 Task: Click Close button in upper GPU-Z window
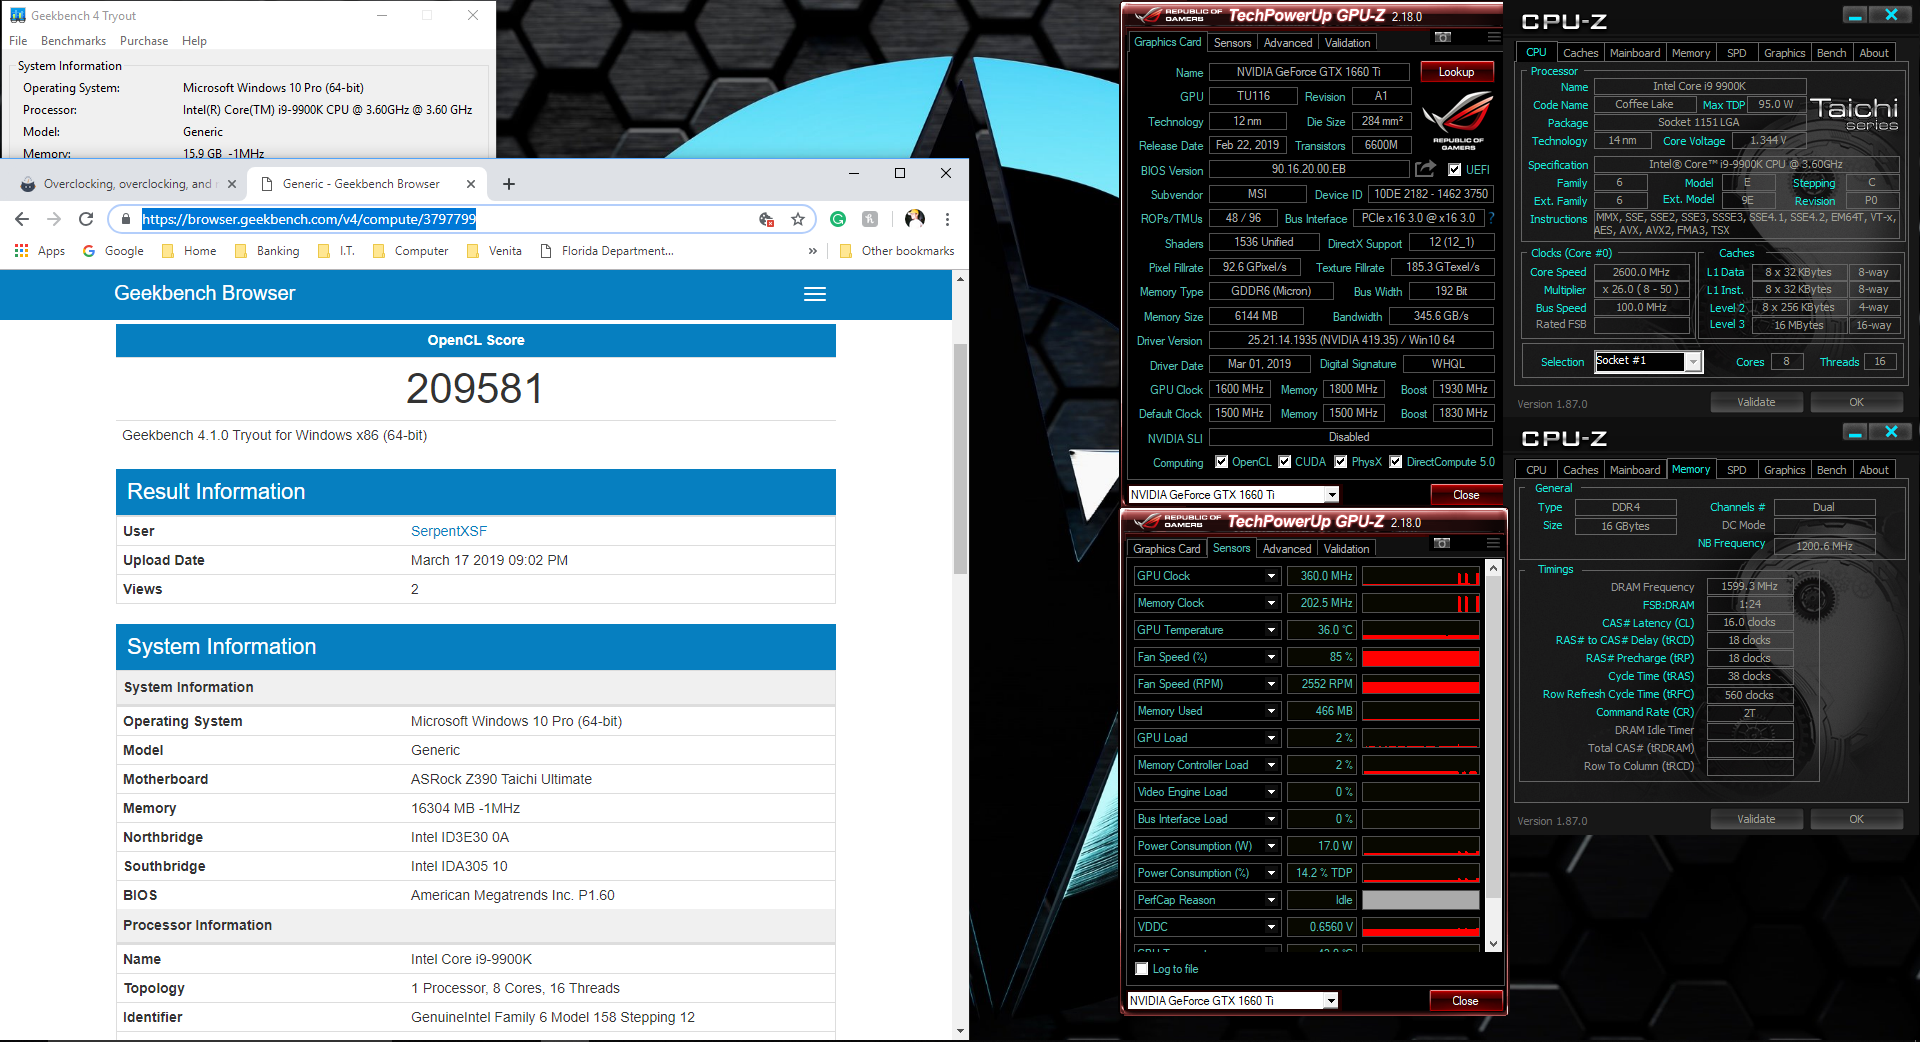point(1466,495)
